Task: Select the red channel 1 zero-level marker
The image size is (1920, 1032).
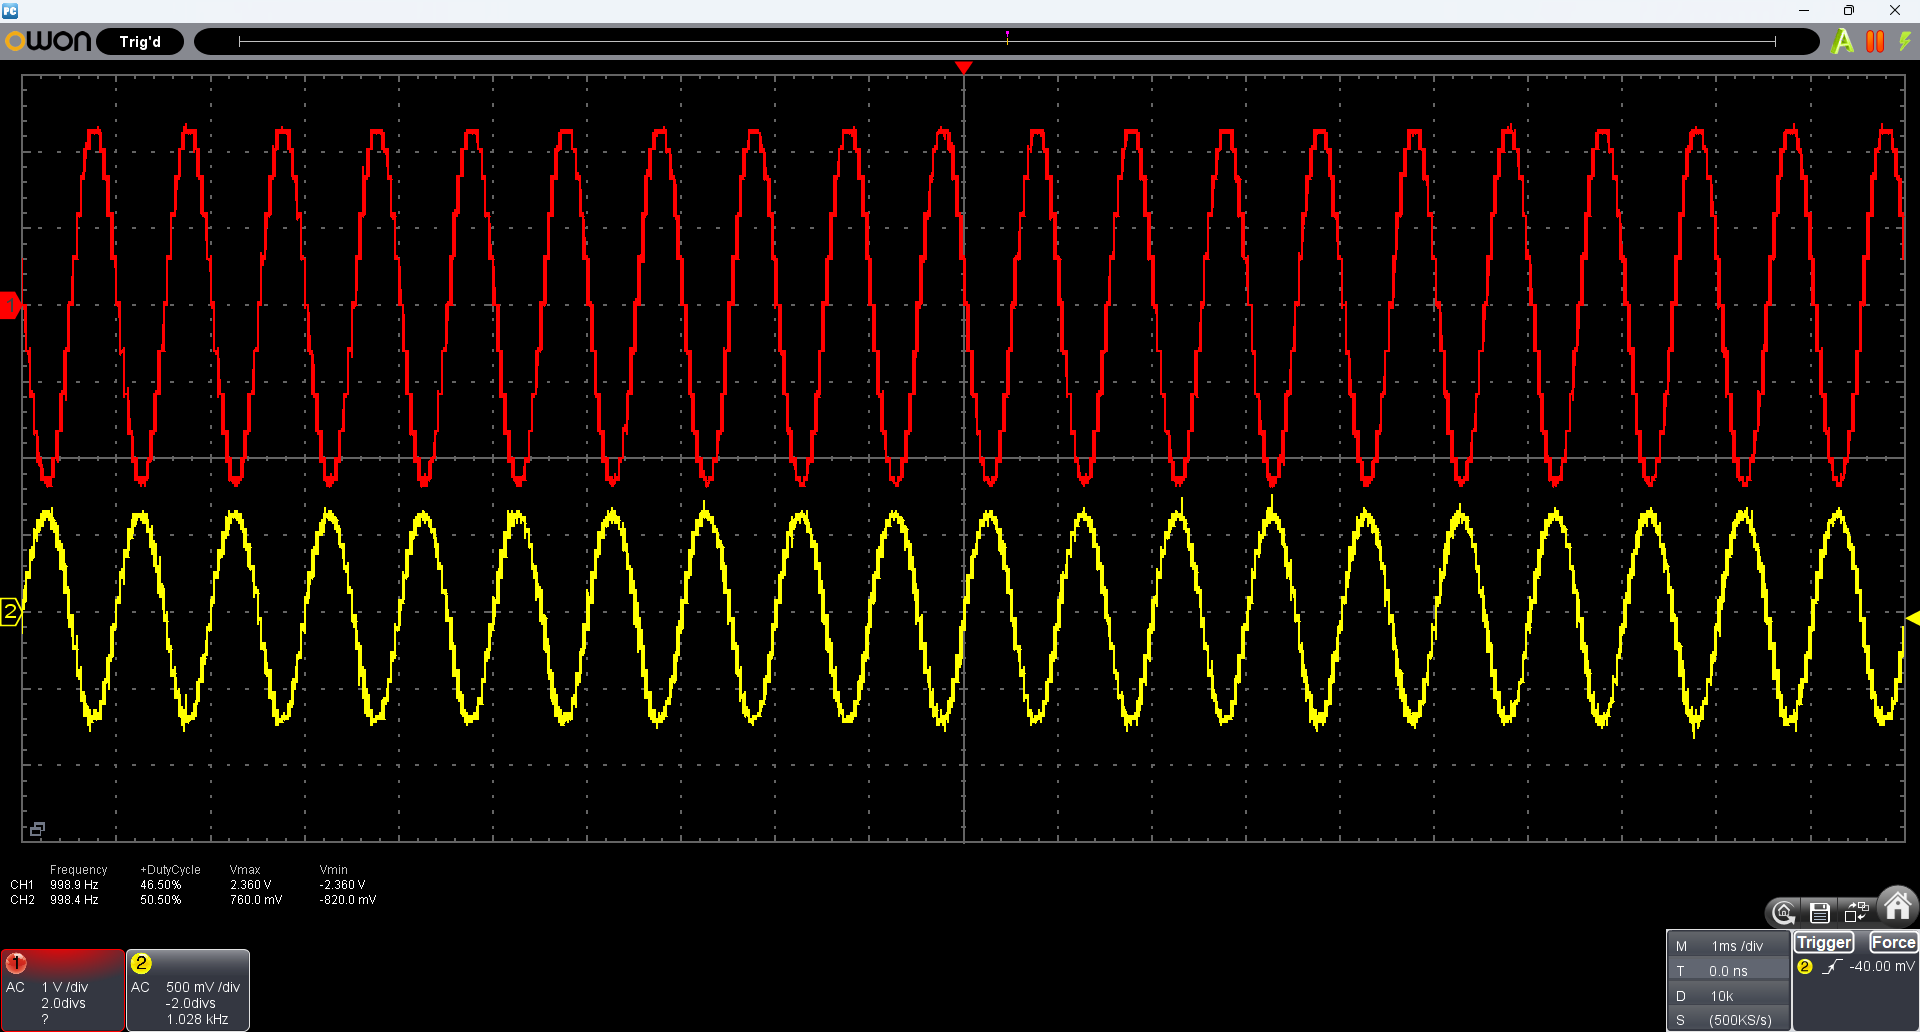Action: pyautogui.click(x=10, y=305)
